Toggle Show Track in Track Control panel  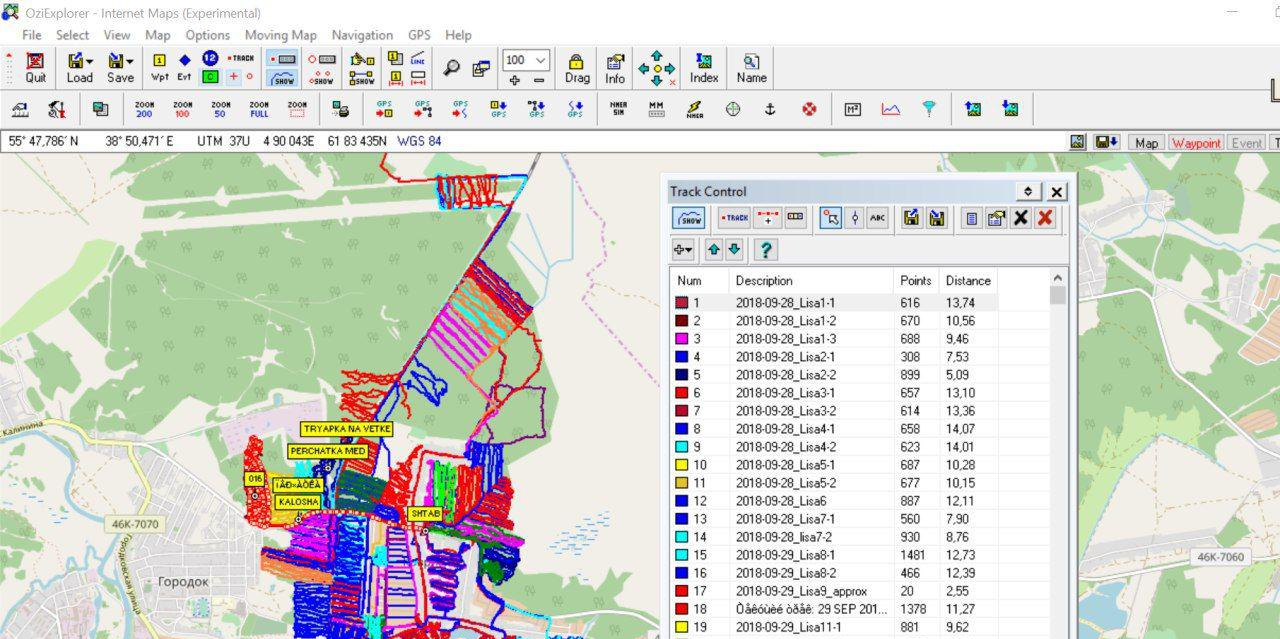click(x=689, y=218)
